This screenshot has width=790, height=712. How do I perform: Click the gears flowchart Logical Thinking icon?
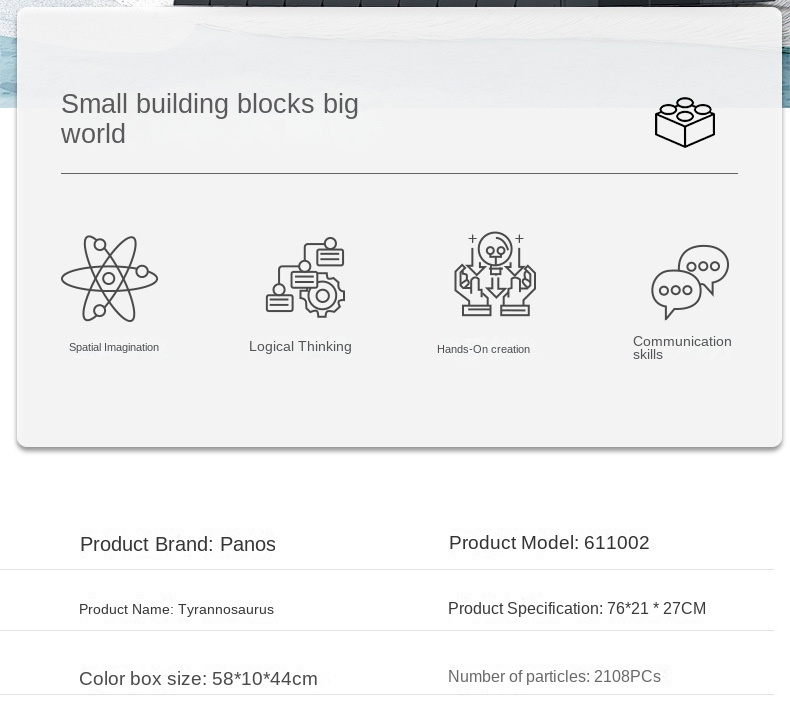306,278
